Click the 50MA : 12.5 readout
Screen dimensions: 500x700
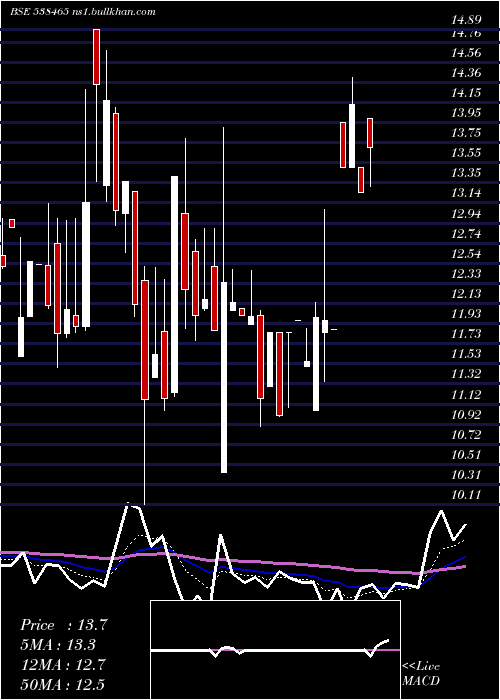pyautogui.click(x=63, y=685)
